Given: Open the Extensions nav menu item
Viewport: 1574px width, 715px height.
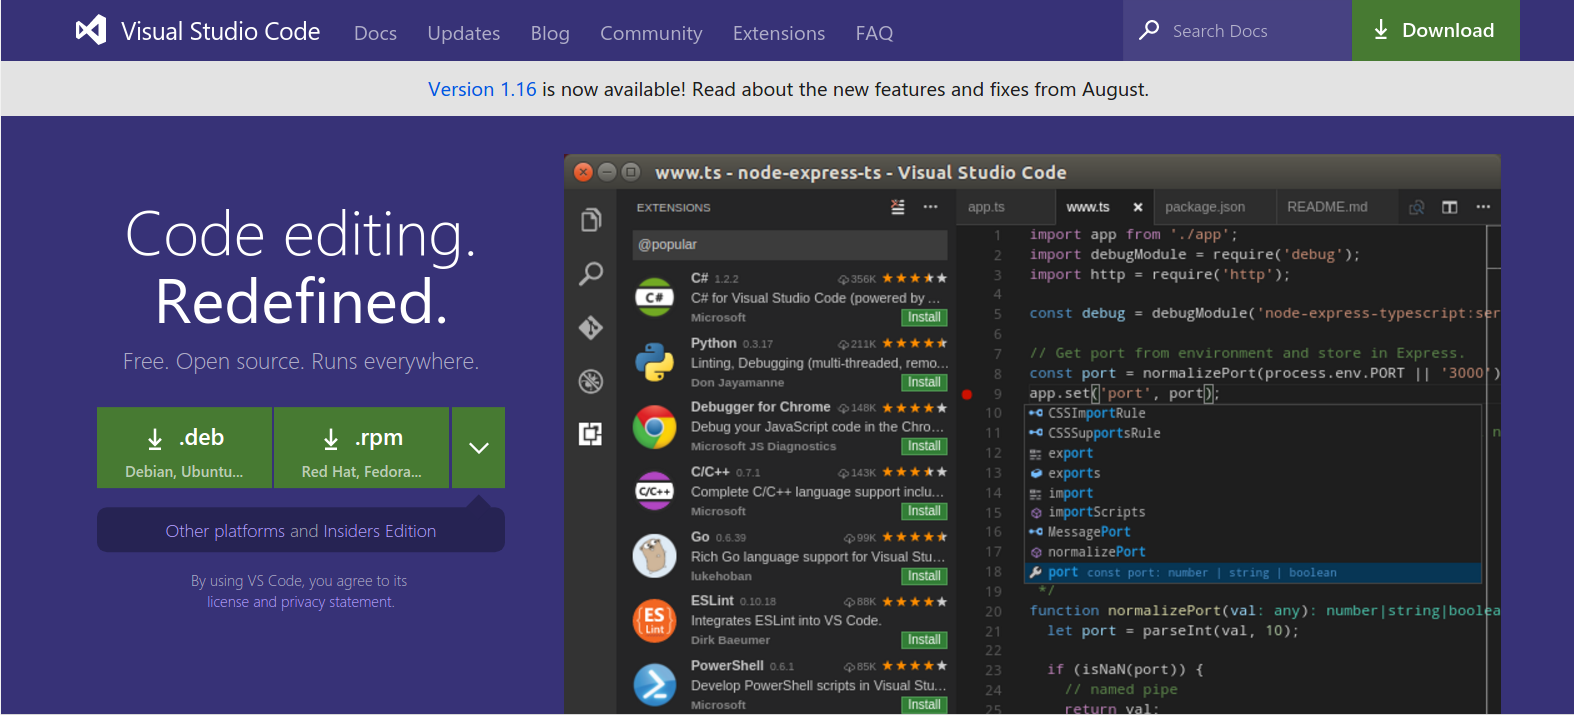Looking at the screenshot, I should tap(778, 33).
